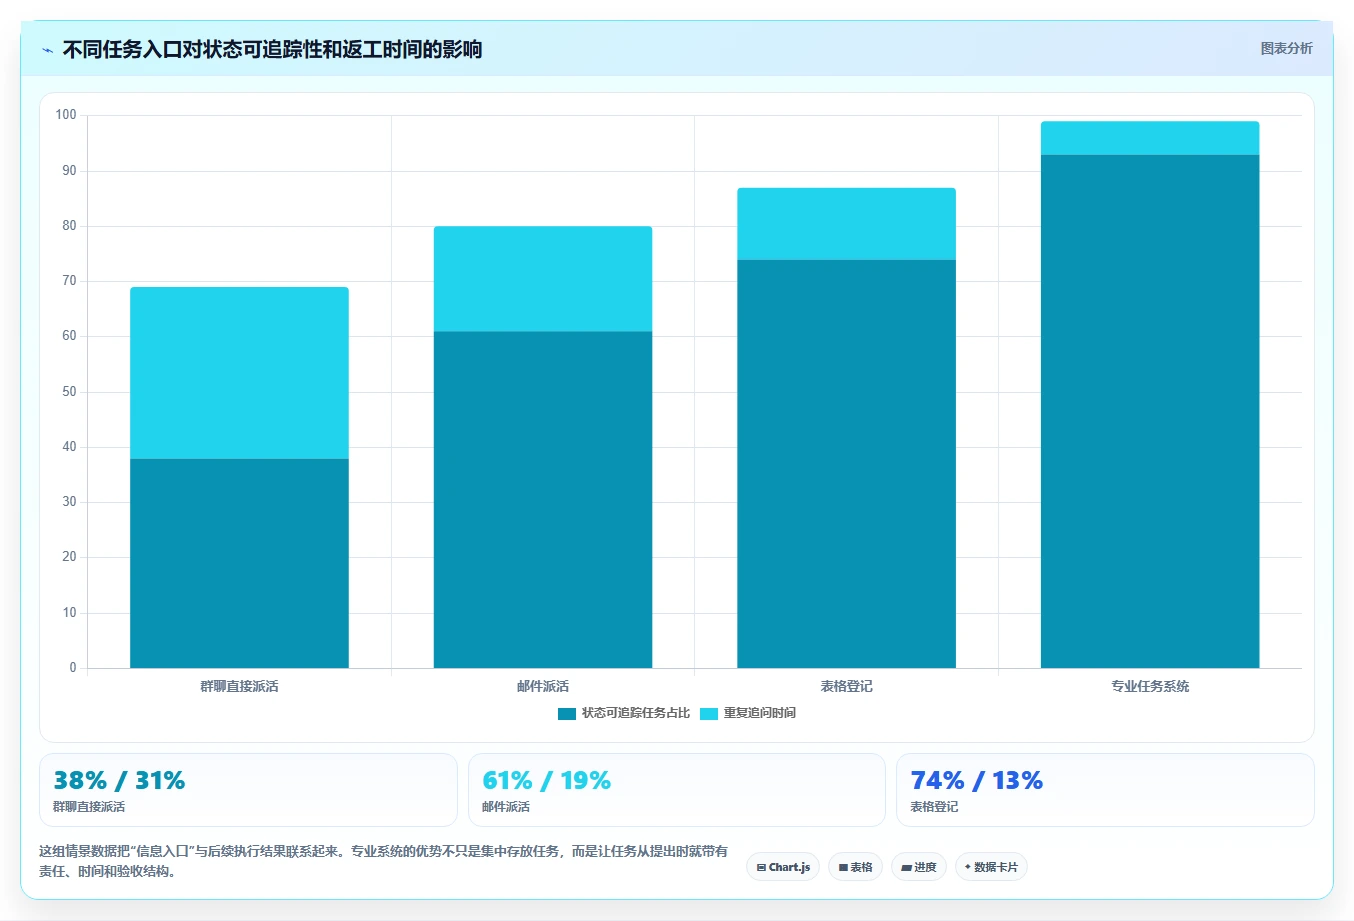1354x921 pixels.
Task: Click the light cyan legend color box
Action: click(709, 714)
